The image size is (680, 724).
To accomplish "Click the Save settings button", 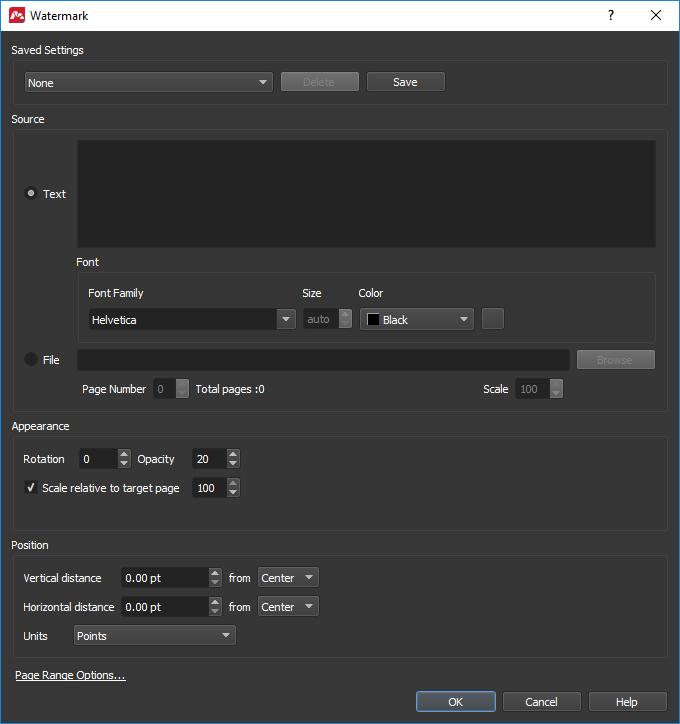I will pos(405,82).
